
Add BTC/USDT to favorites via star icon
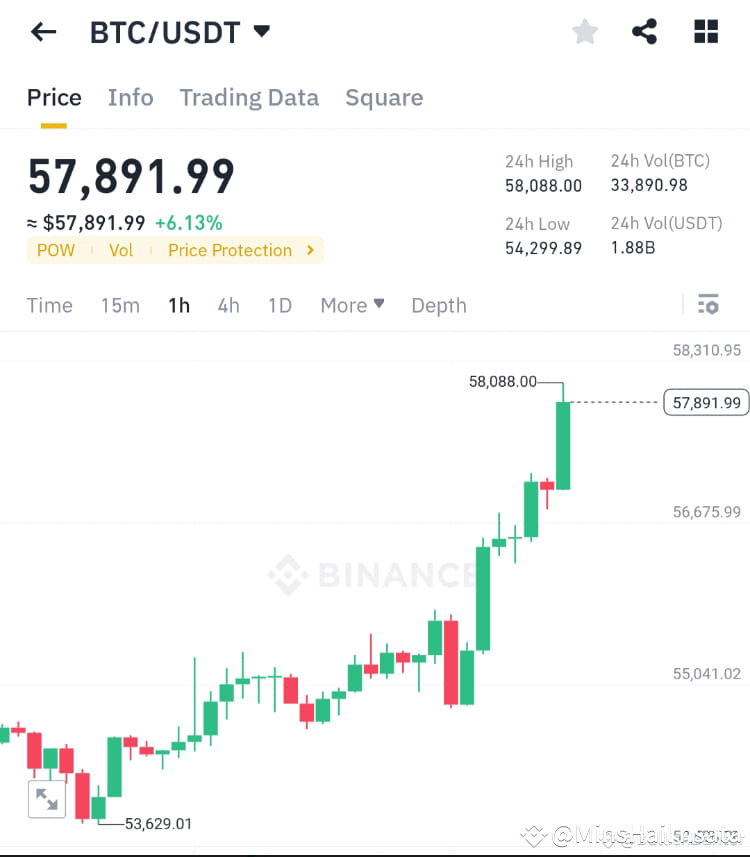click(584, 31)
